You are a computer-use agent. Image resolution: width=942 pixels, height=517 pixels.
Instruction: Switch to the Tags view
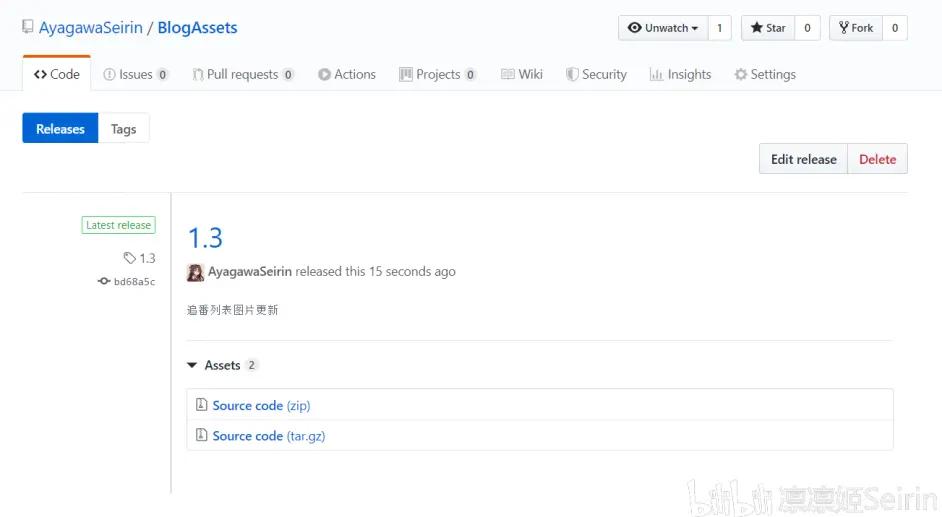click(x=124, y=129)
